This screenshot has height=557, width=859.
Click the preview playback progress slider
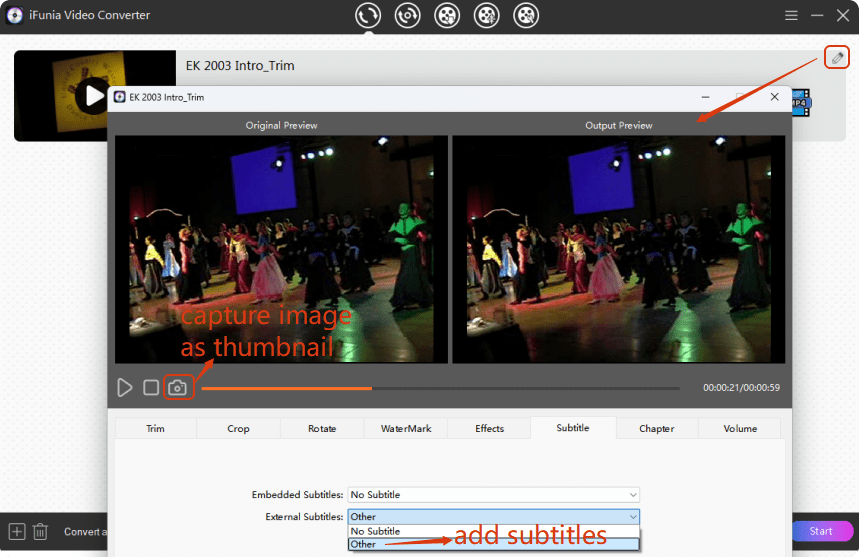tap(440, 388)
